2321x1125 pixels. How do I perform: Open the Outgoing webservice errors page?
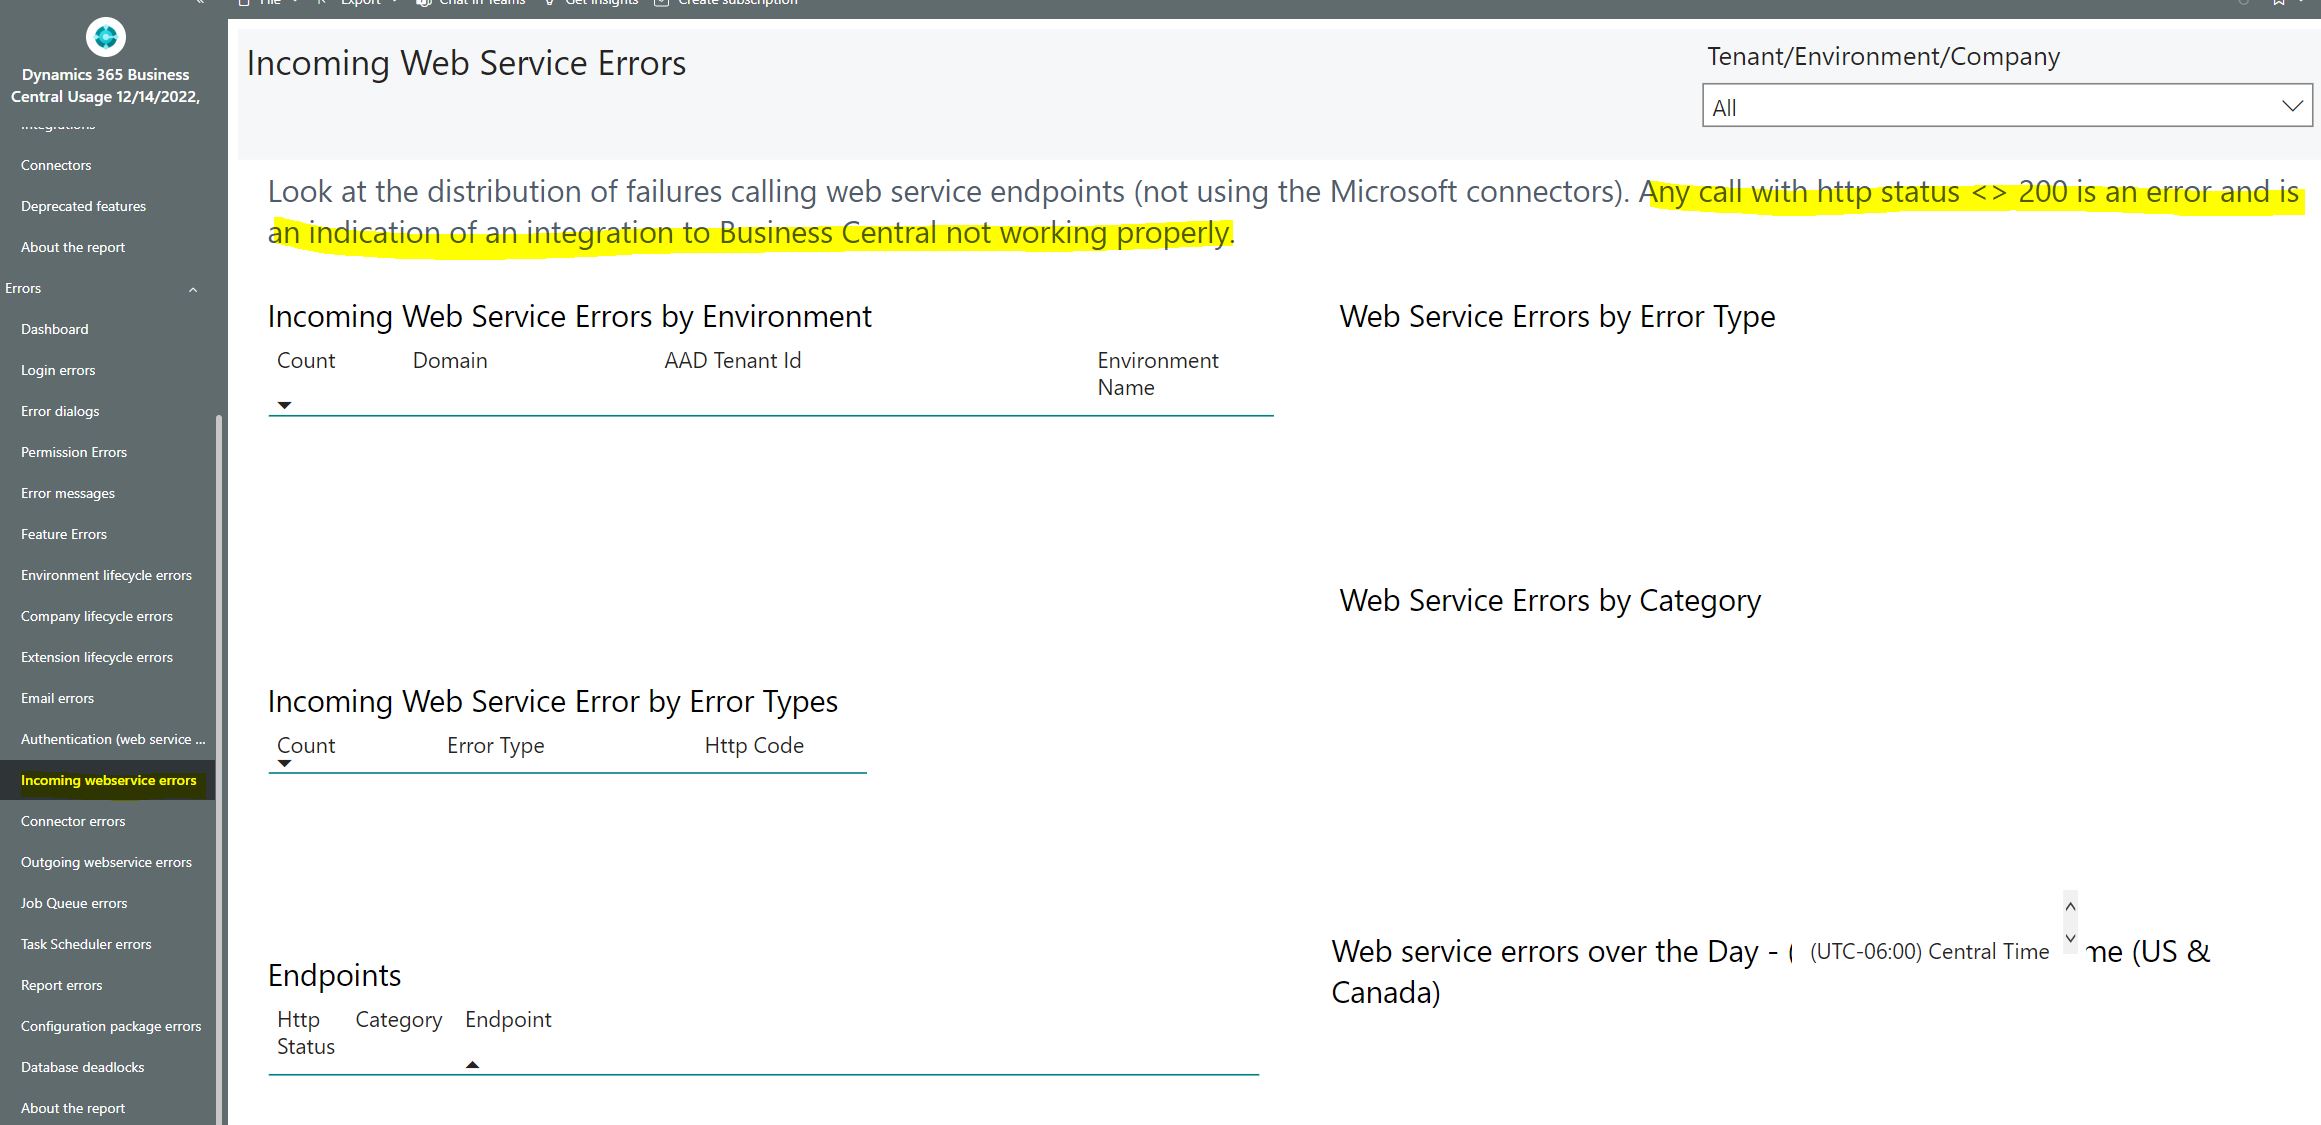click(106, 862)
